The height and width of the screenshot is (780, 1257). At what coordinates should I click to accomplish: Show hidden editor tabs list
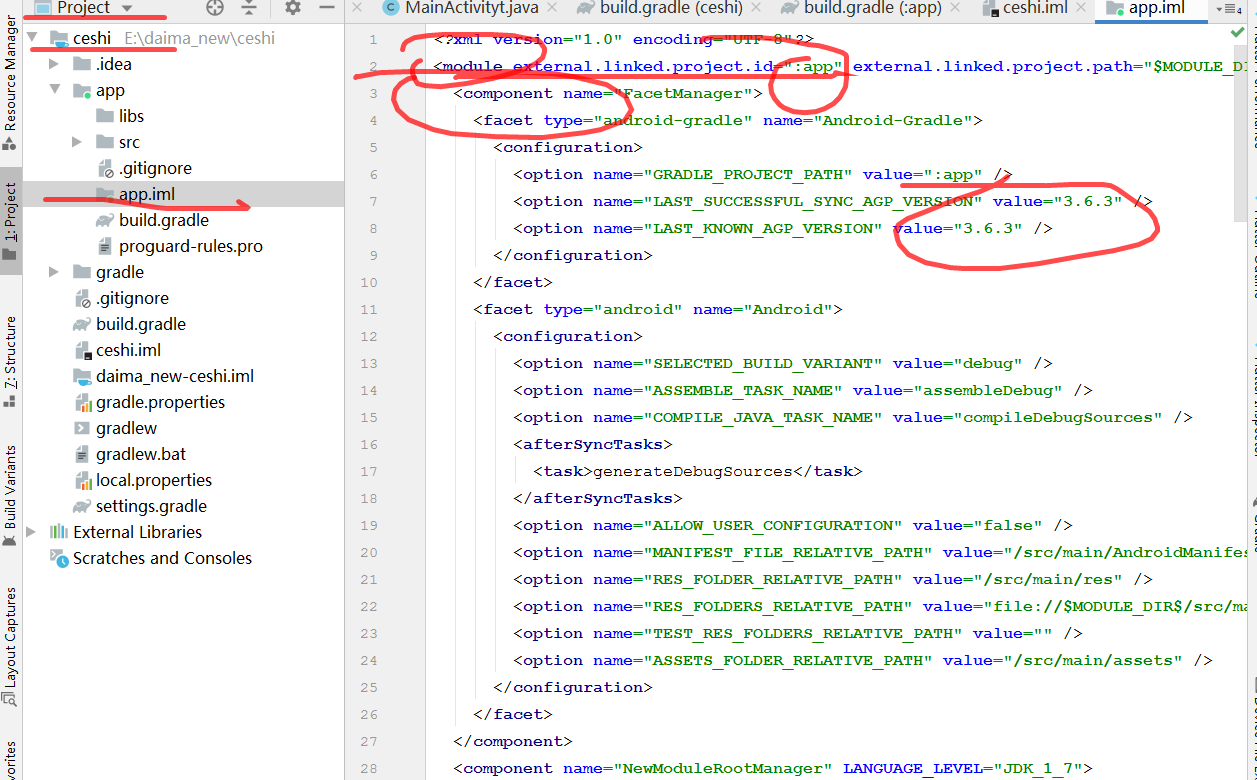(x=1225, y=9)
